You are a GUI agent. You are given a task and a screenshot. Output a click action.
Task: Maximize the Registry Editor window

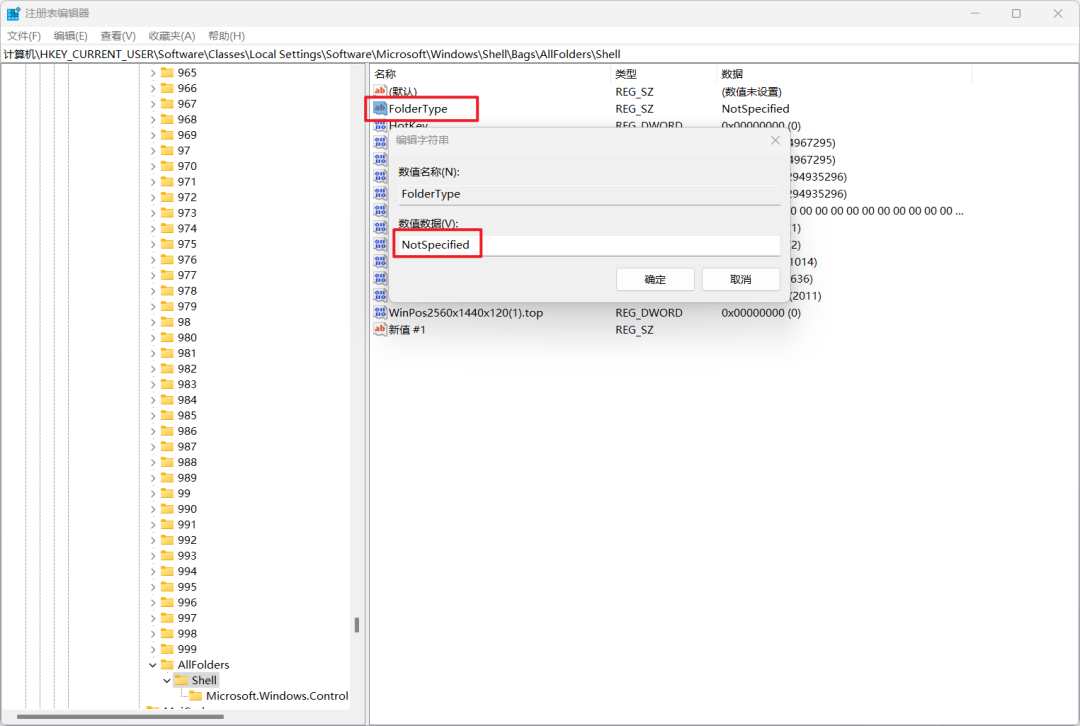click(x=1016, y=13)
